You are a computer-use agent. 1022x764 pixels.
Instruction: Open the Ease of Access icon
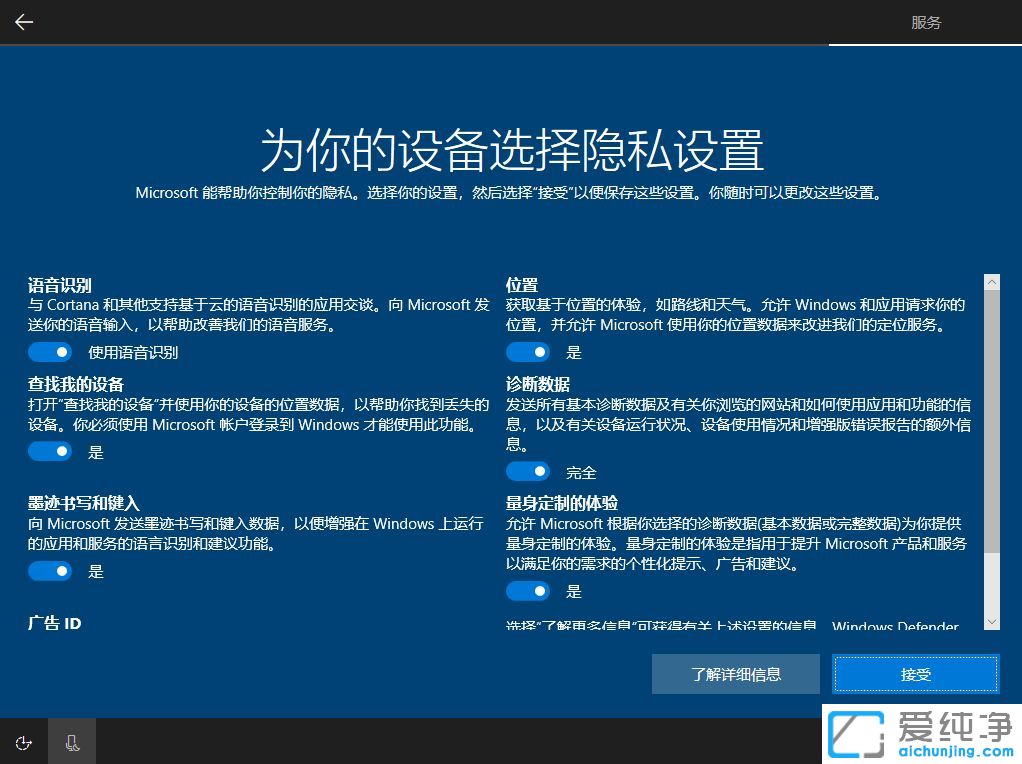coord(23,742)
